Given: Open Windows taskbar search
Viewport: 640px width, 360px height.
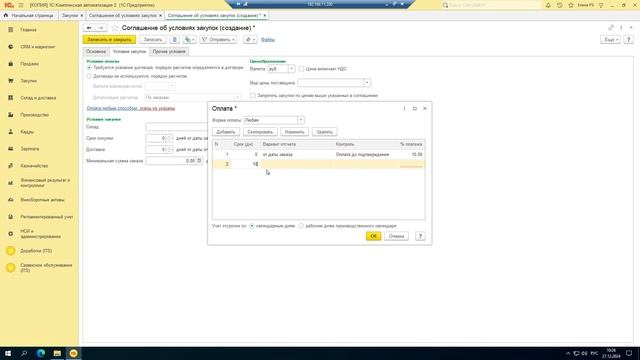Looking at the screenshot, I should click(x=24, y=353).
